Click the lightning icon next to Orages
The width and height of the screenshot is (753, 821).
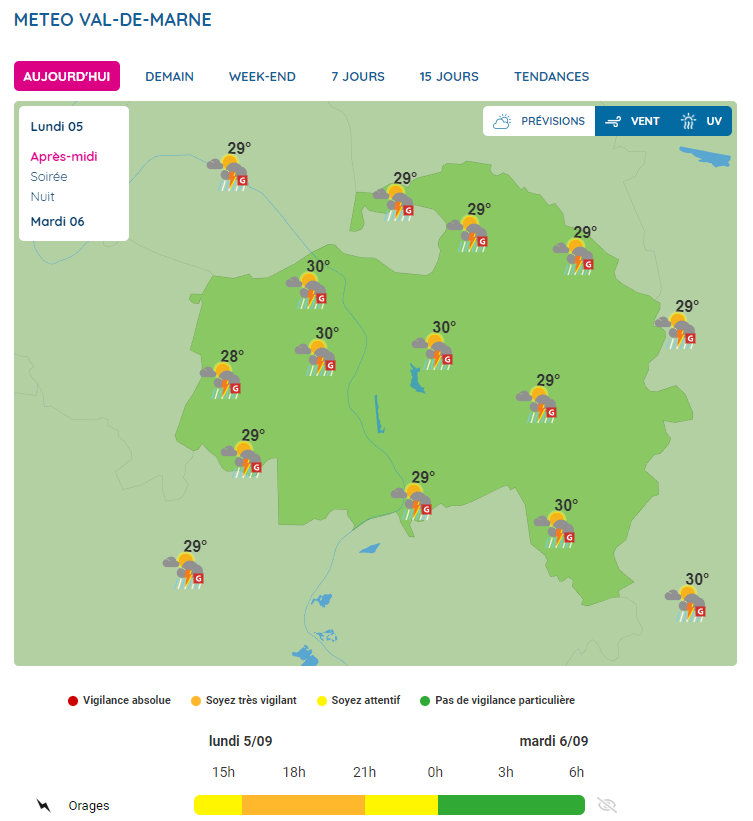coord(43,805)
